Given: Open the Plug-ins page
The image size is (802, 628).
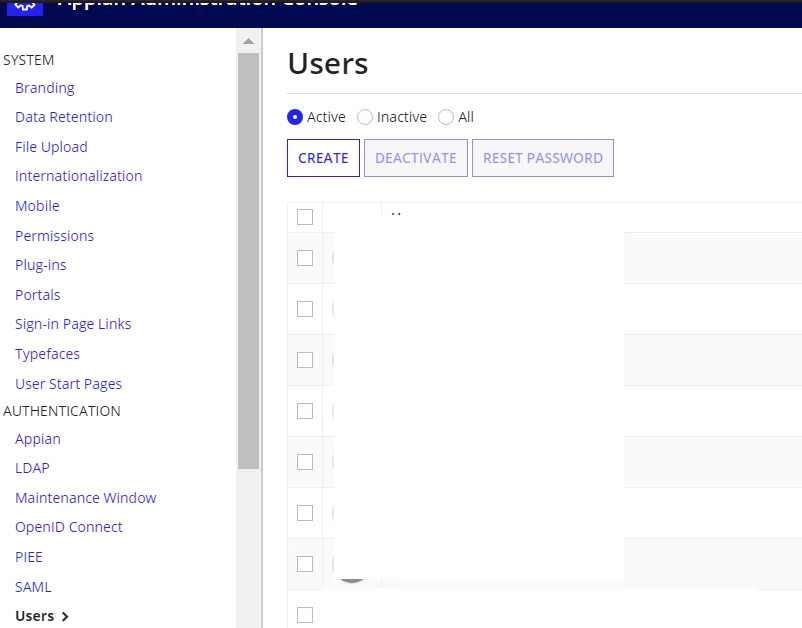Looking at the screenshot, I should click(40, 265).
